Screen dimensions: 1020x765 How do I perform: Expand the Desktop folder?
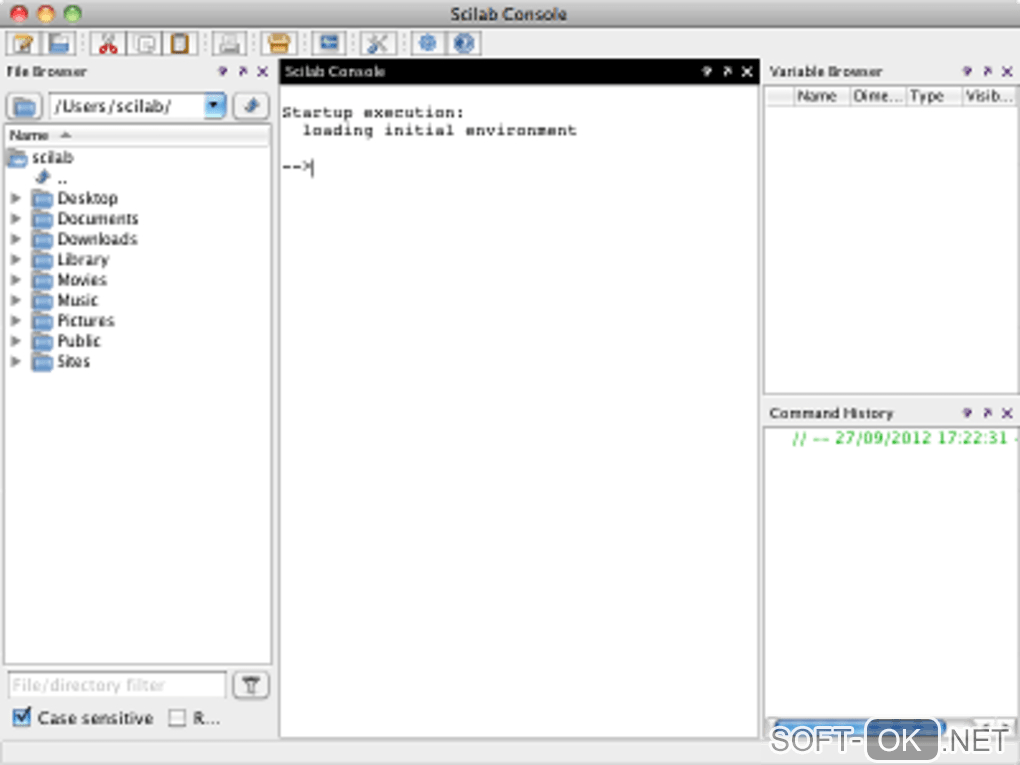[16, 198]
